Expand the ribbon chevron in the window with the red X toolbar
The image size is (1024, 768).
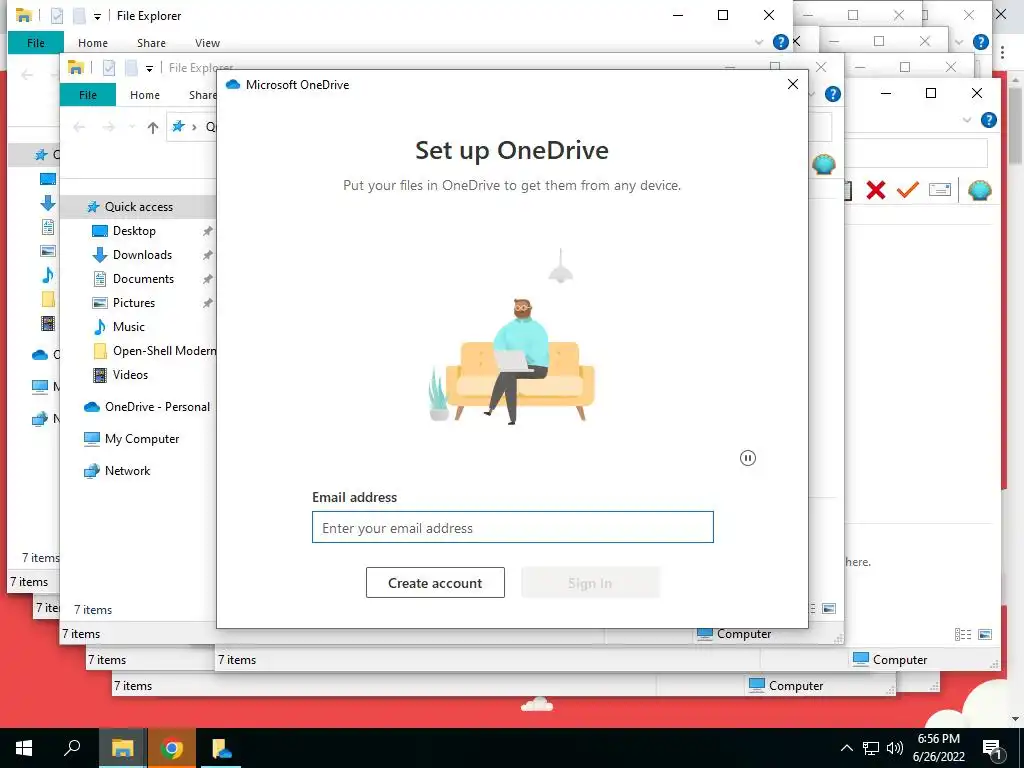pos(967,120)
